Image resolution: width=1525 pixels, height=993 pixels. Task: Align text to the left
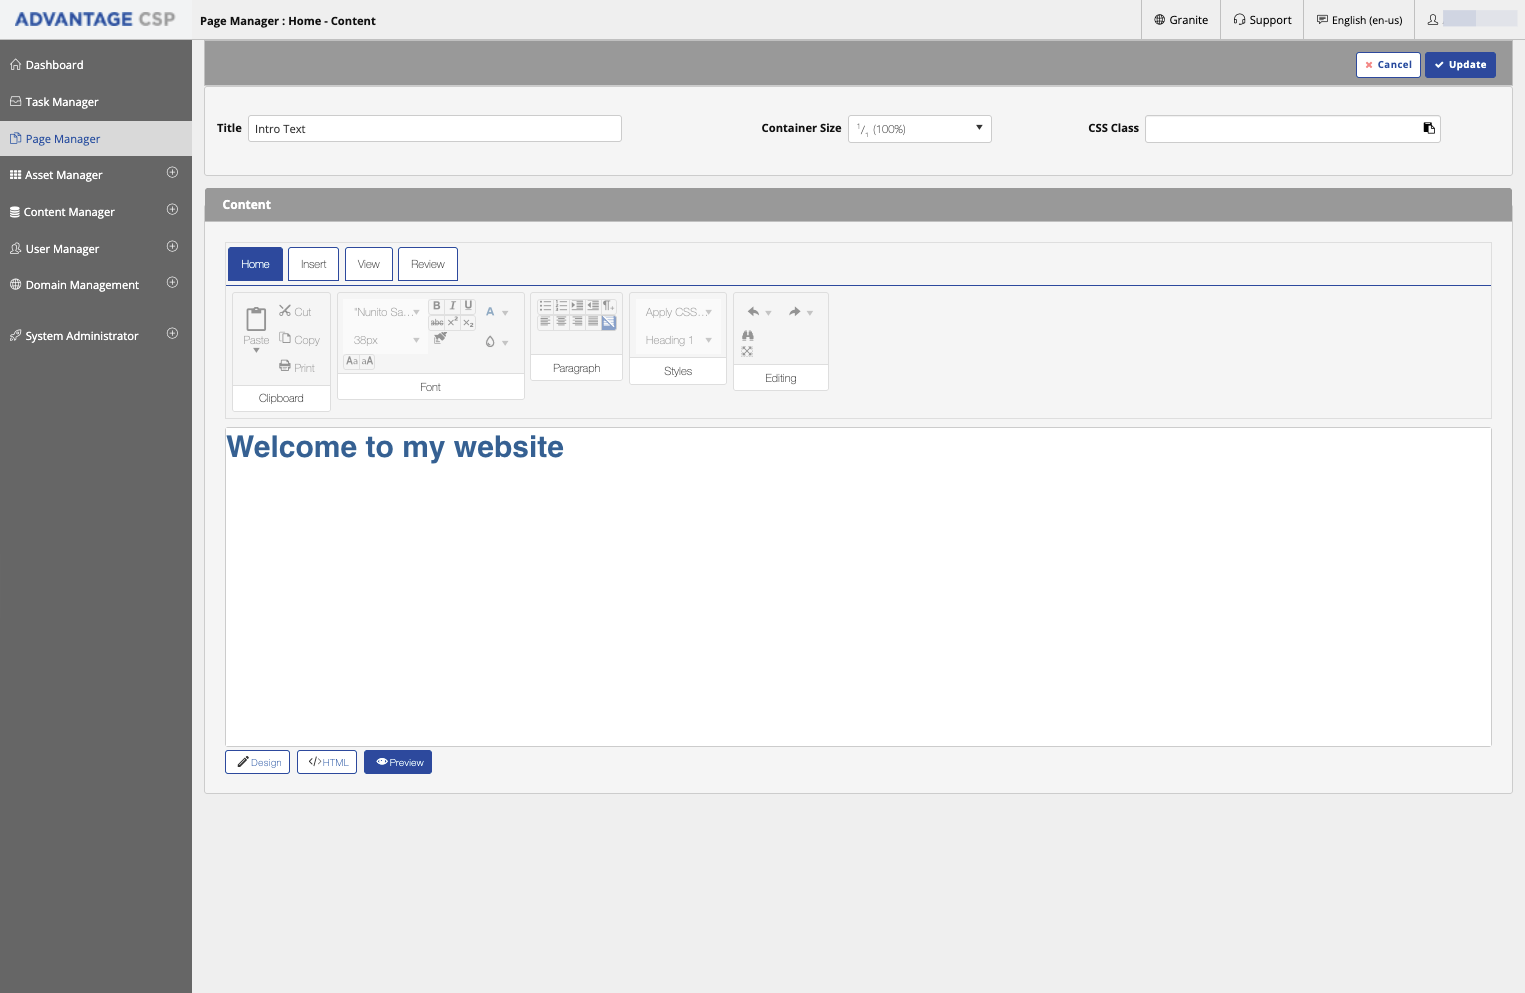(545, 322)
